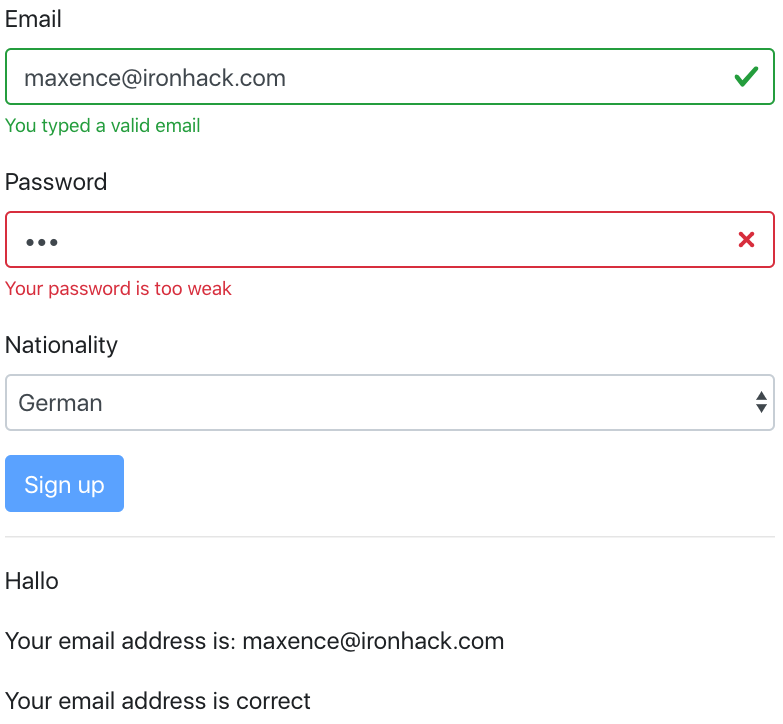Click the horizontal divider below Sign up
The height and width of the screenshot is (724, 783).
click(x=390, y=537)
